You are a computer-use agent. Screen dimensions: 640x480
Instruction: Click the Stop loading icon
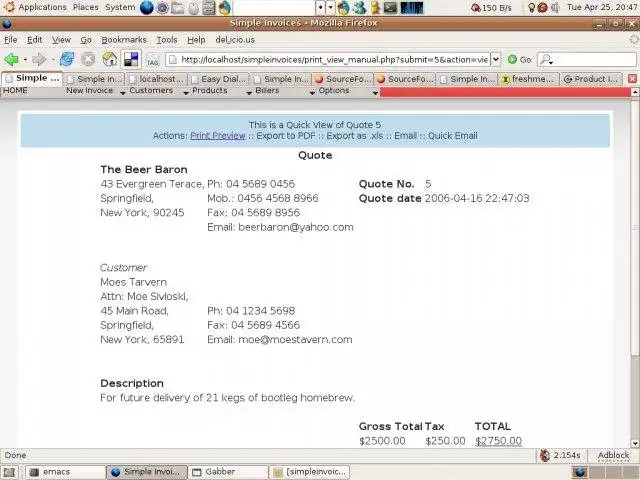(x=88, y=60)
